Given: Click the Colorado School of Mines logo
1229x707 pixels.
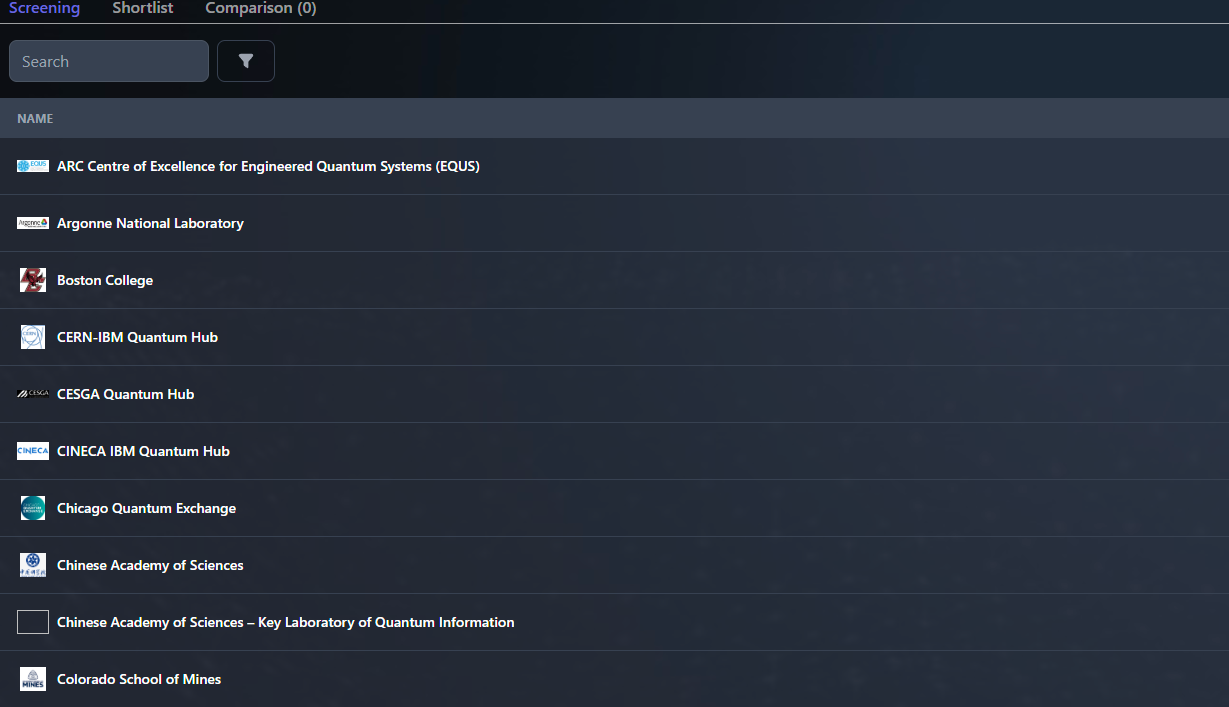Looking at the screenshot, I should pyautogui.click(x=33, y=679).
